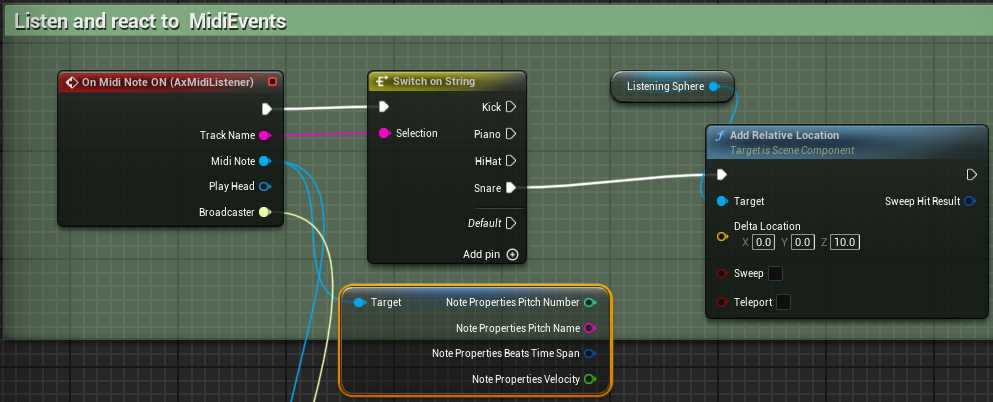
Task: Click the function icon on Add Relative Location
Action: pyautogui.click(x=719, y=135)
